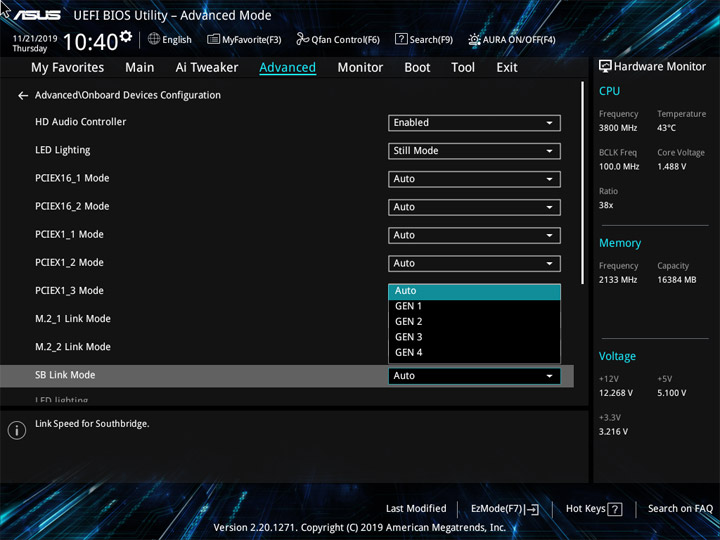
Task: Click the globe language icon
Action: (x=154, y=39)
